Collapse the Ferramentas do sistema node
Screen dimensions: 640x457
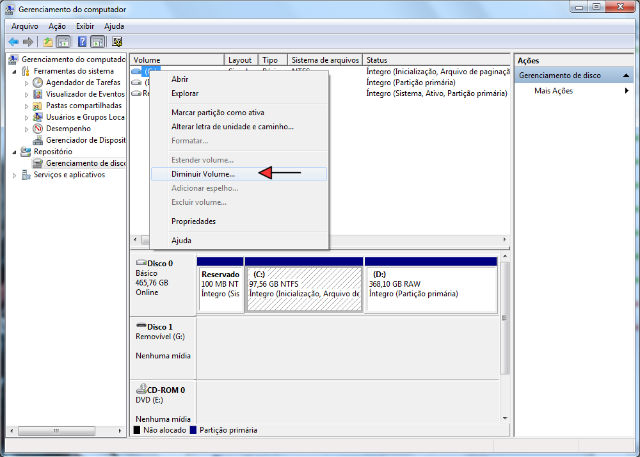point(14,72)
